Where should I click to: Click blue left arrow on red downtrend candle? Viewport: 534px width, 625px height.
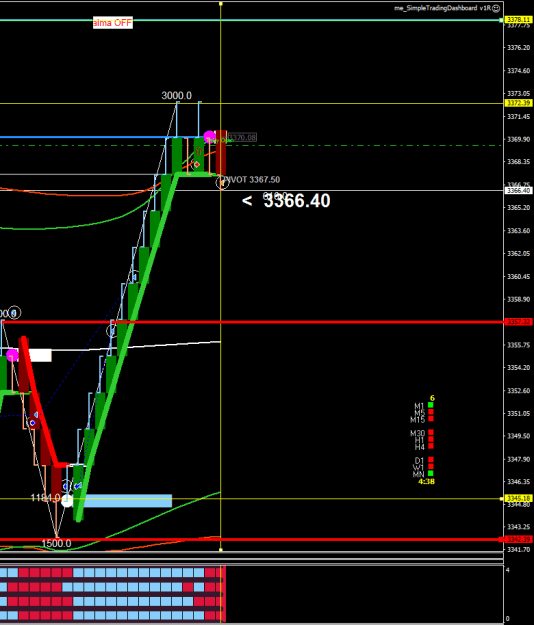pyautogui.click(x=35, y=415)
